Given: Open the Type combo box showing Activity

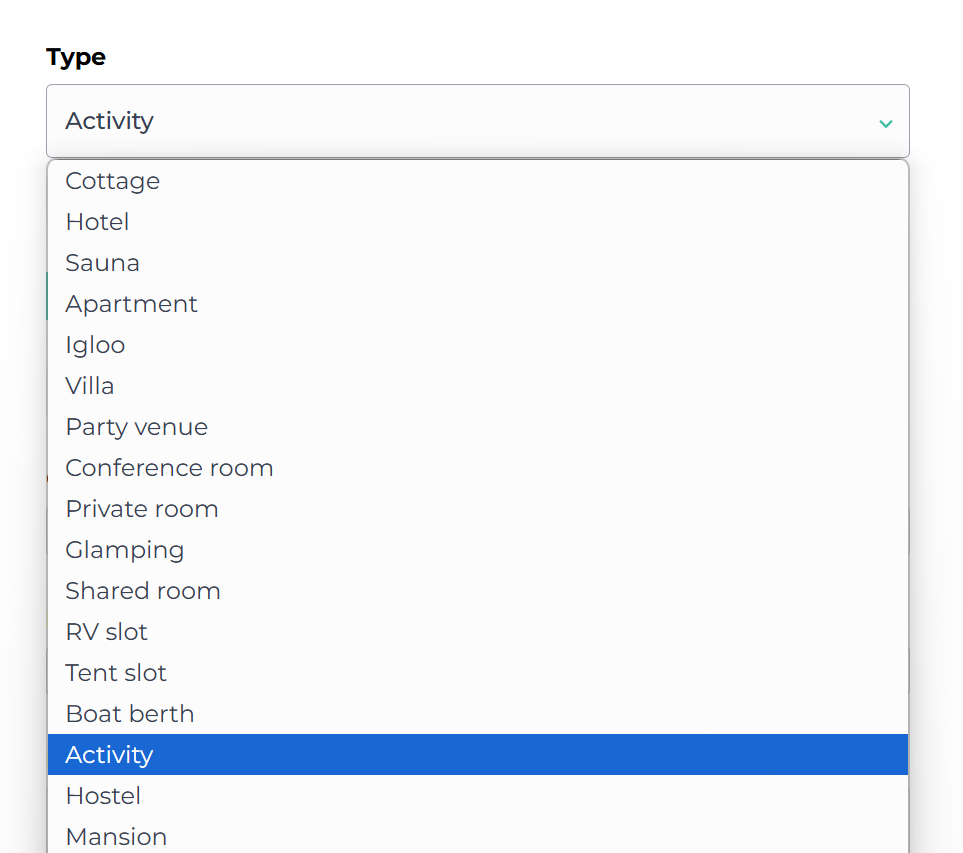Looking at the screenshot, I should click(477, 121).
